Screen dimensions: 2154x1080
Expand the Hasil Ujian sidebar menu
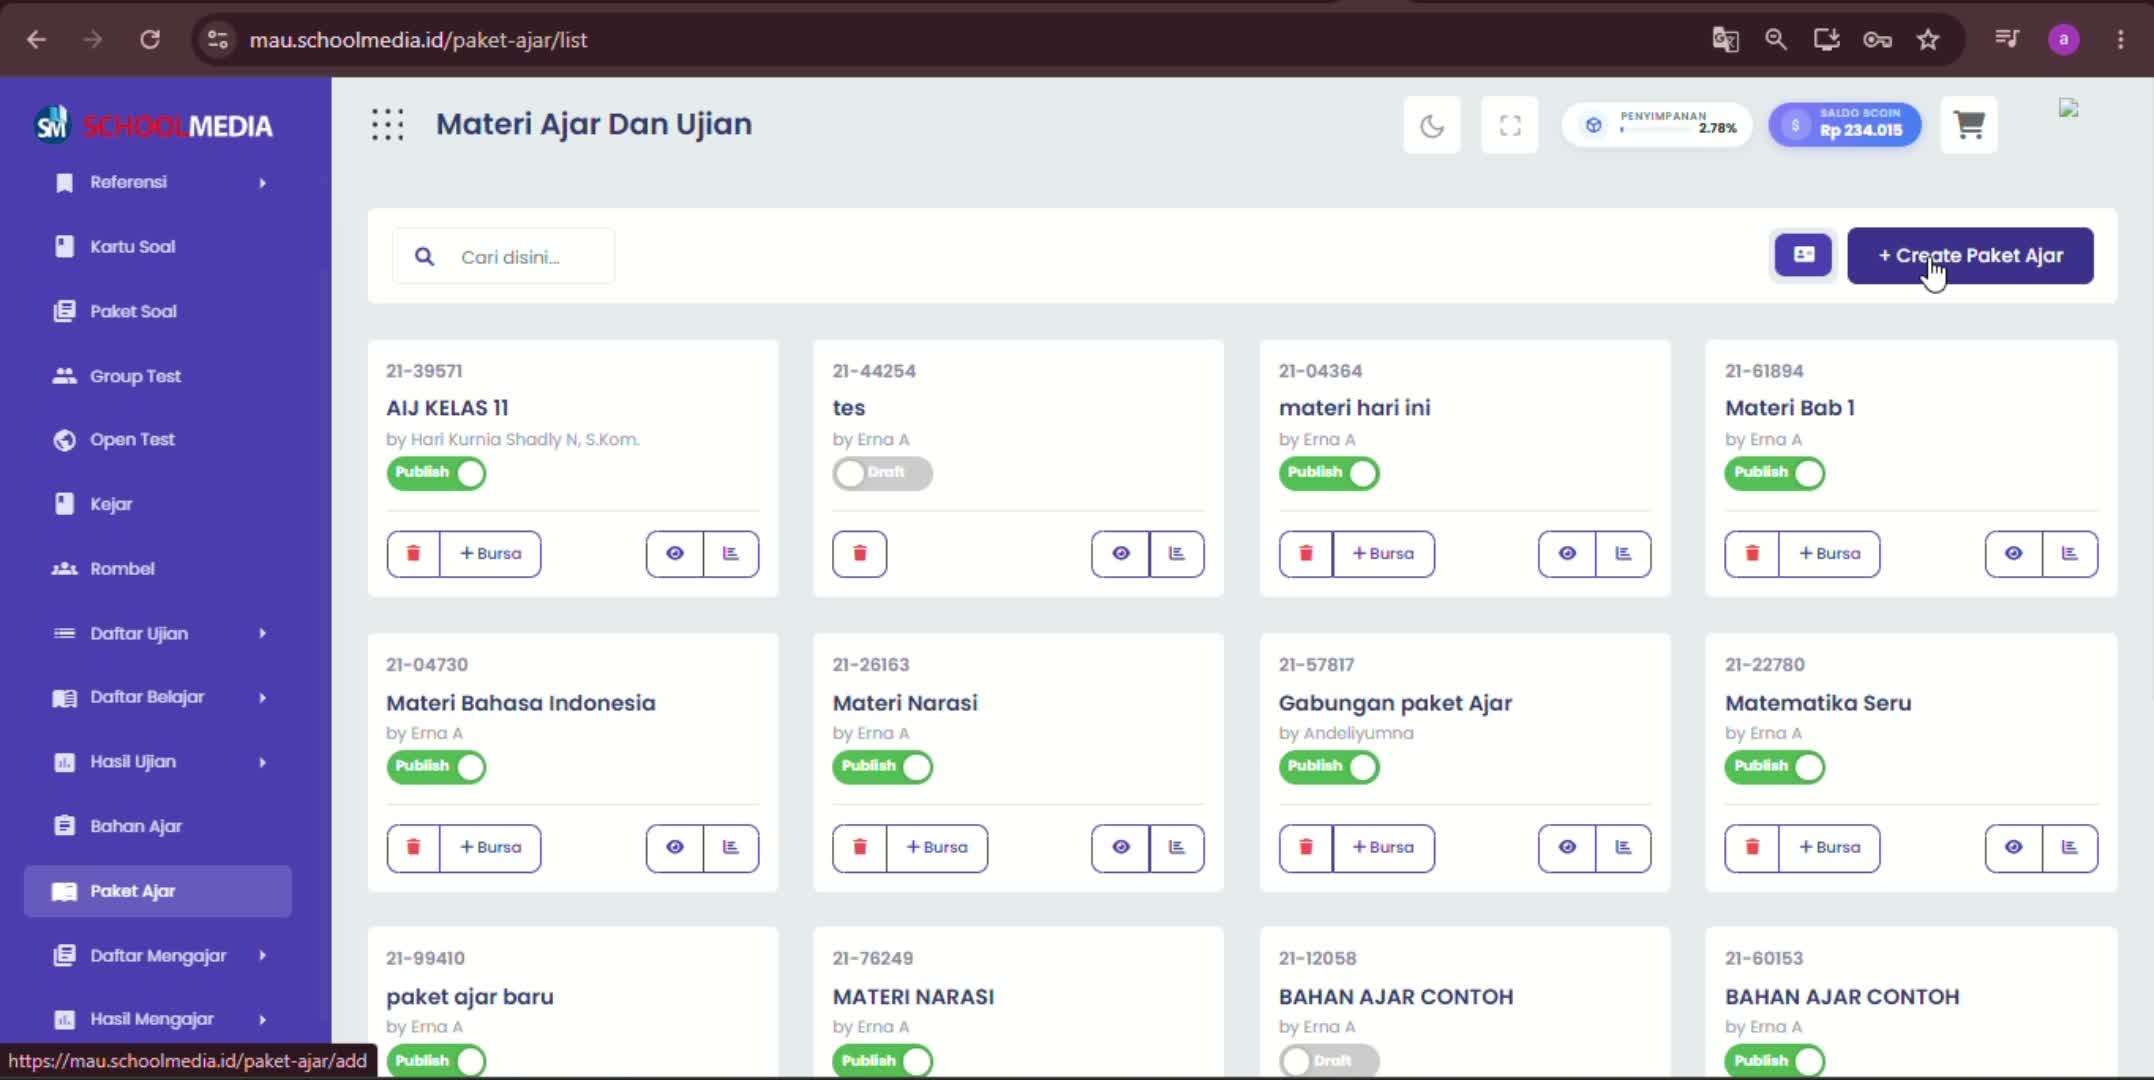tap(158, 762)
